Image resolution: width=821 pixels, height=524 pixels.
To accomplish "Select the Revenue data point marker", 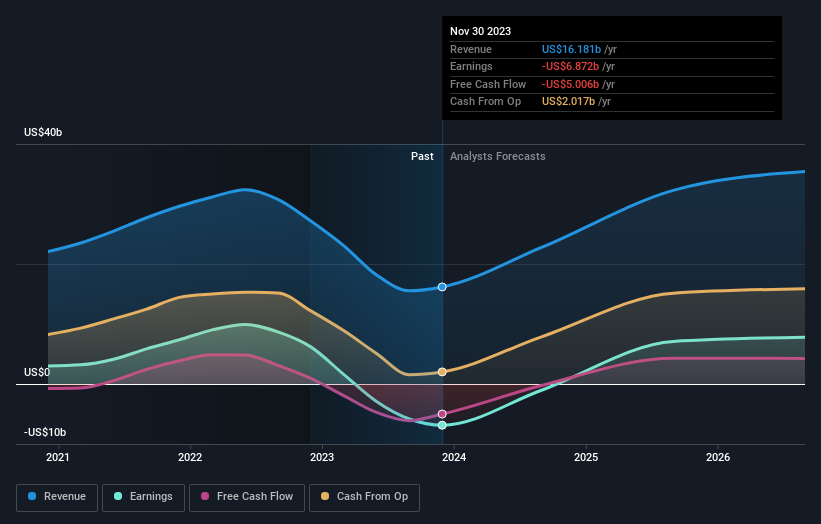I will pos(442,287).
